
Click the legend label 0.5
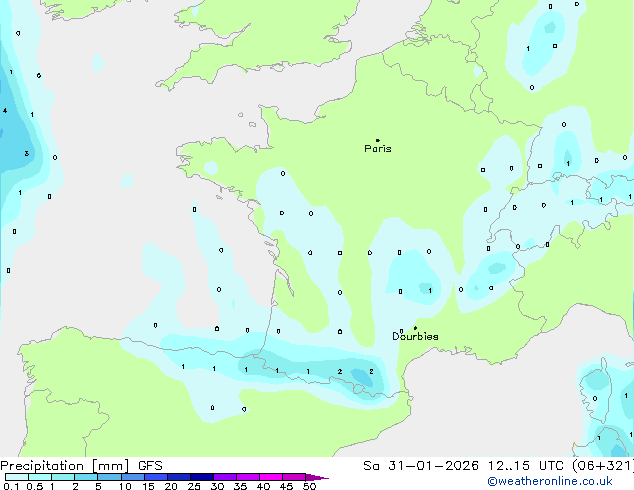point(35,486)
